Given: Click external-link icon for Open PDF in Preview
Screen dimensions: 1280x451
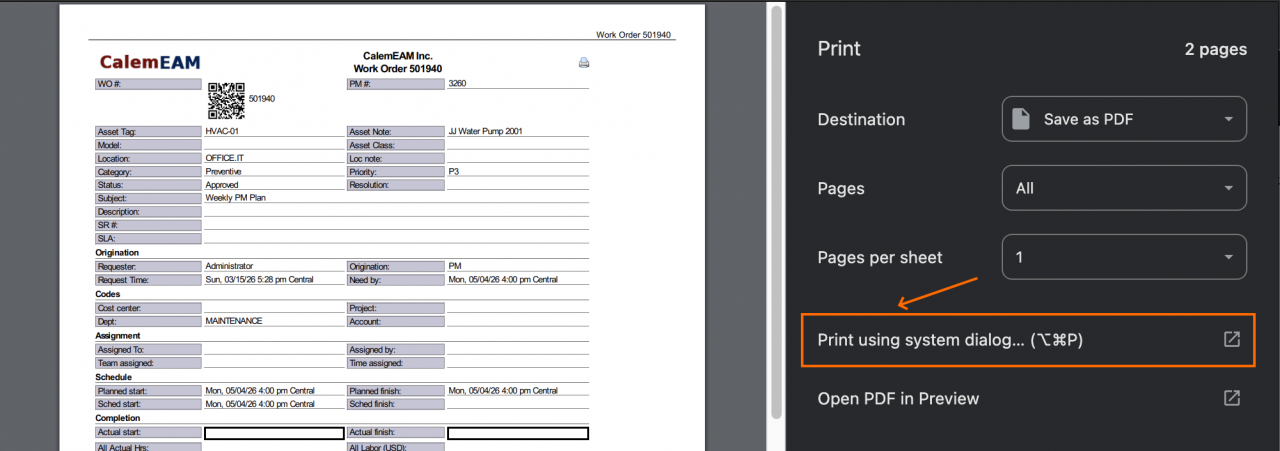Looking at the screenshot, I should click(x=1232, y=398).
